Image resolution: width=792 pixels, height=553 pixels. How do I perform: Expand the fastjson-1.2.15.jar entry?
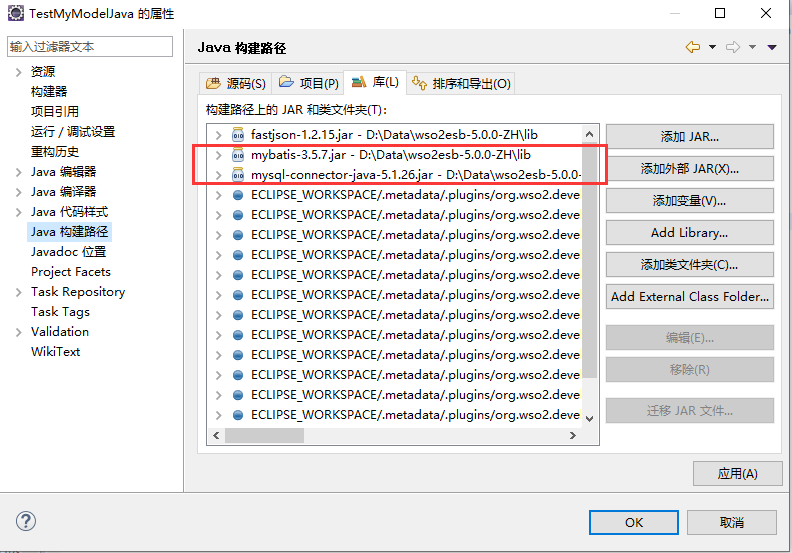coord(219,135)
